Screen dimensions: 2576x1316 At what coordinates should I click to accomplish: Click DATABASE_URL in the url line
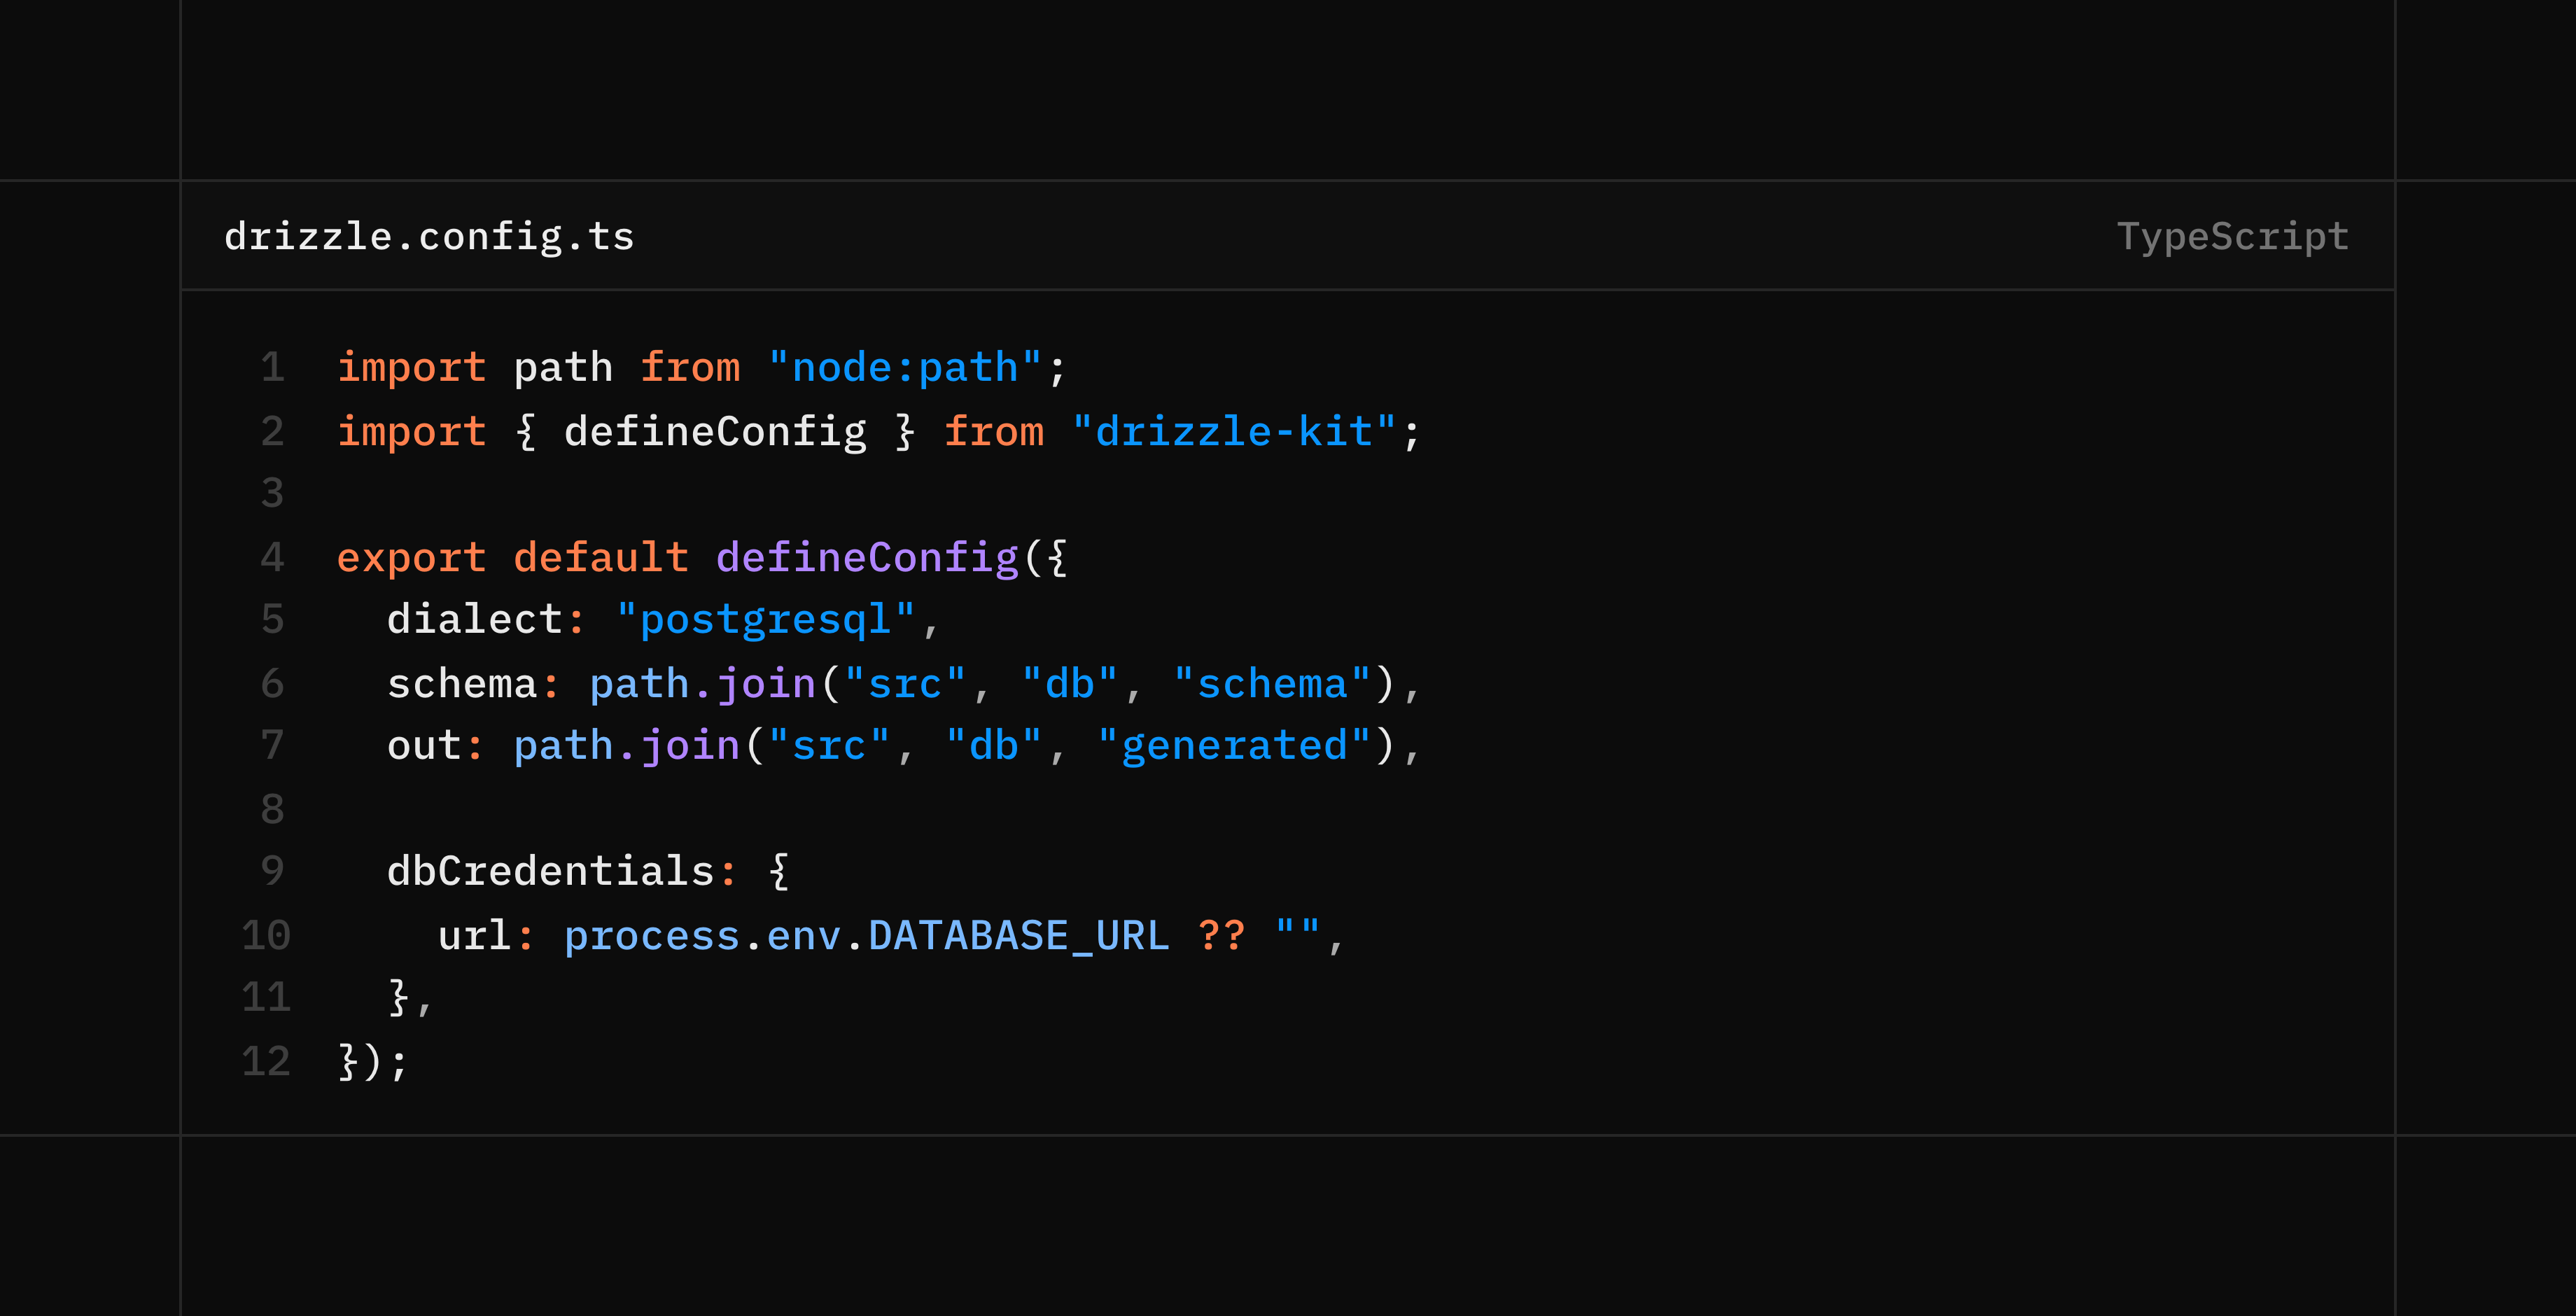pos(1018,936)
